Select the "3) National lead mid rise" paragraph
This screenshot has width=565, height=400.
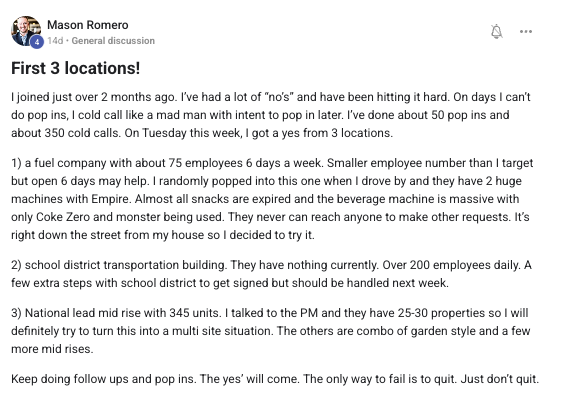click(x=271, y=331)
